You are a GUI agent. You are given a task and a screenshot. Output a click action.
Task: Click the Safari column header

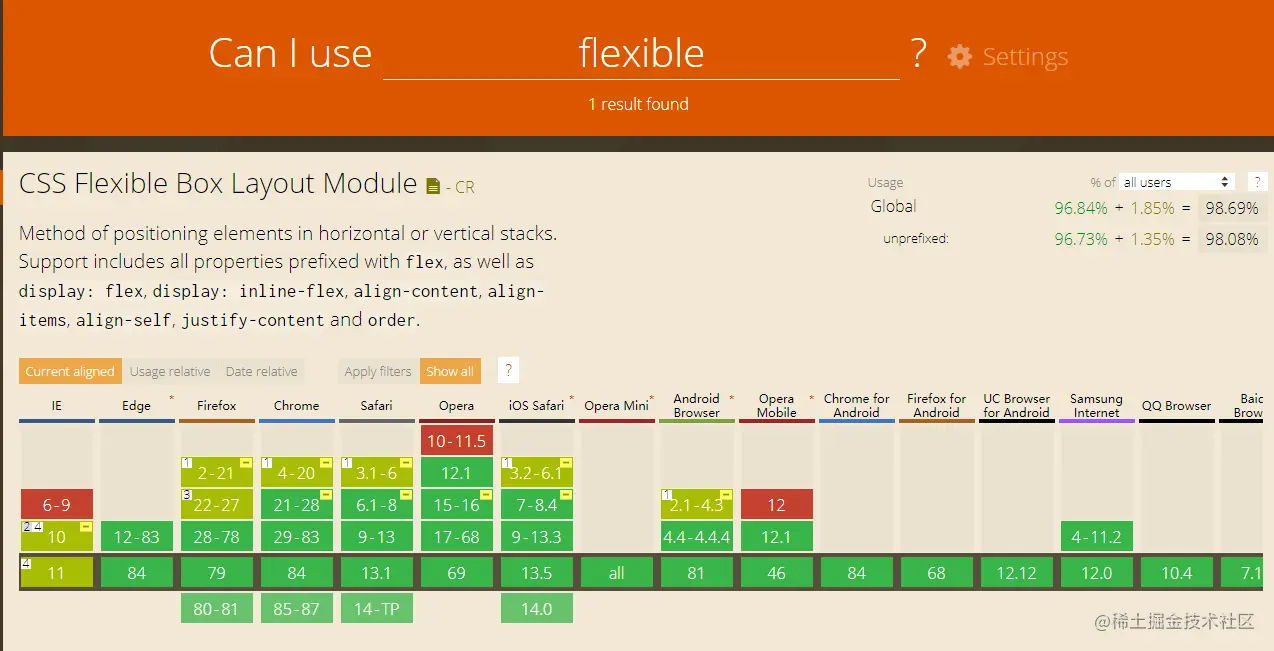pyautogui.click(x=377, y=406)
